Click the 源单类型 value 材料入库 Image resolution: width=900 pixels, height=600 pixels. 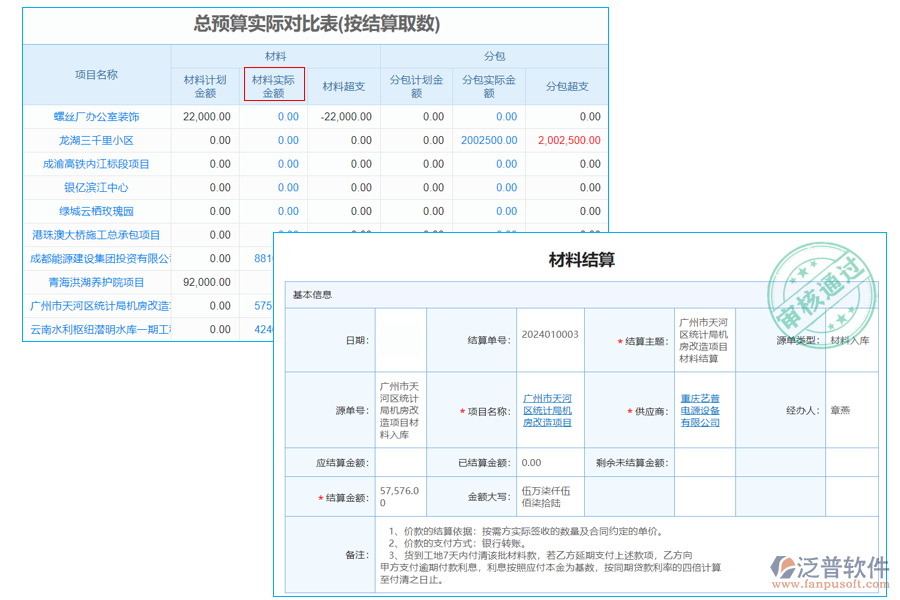click(852, 339)
